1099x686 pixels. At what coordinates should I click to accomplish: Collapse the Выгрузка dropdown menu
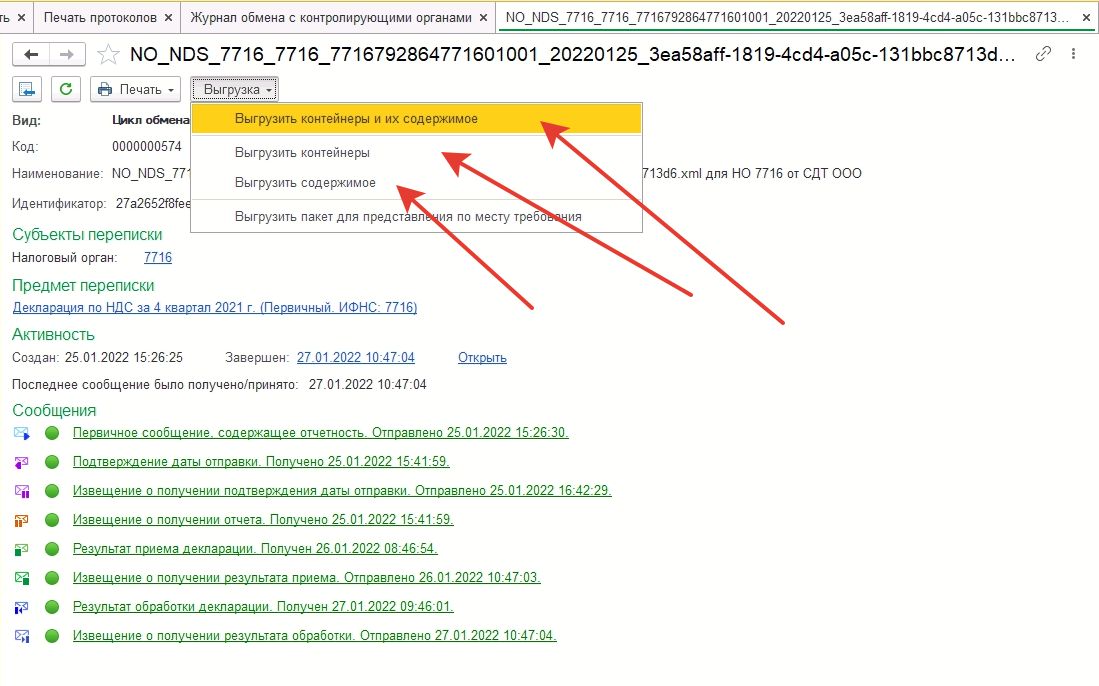tap(235, 89)
